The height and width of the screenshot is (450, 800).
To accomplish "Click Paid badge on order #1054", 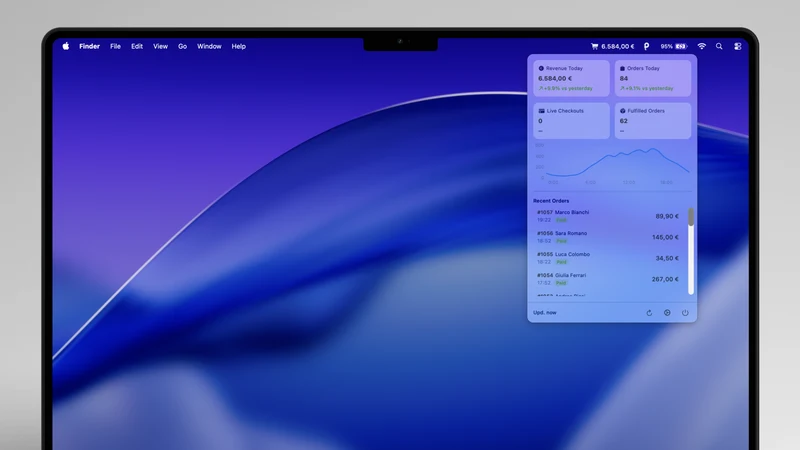I will tap(561, 283).
